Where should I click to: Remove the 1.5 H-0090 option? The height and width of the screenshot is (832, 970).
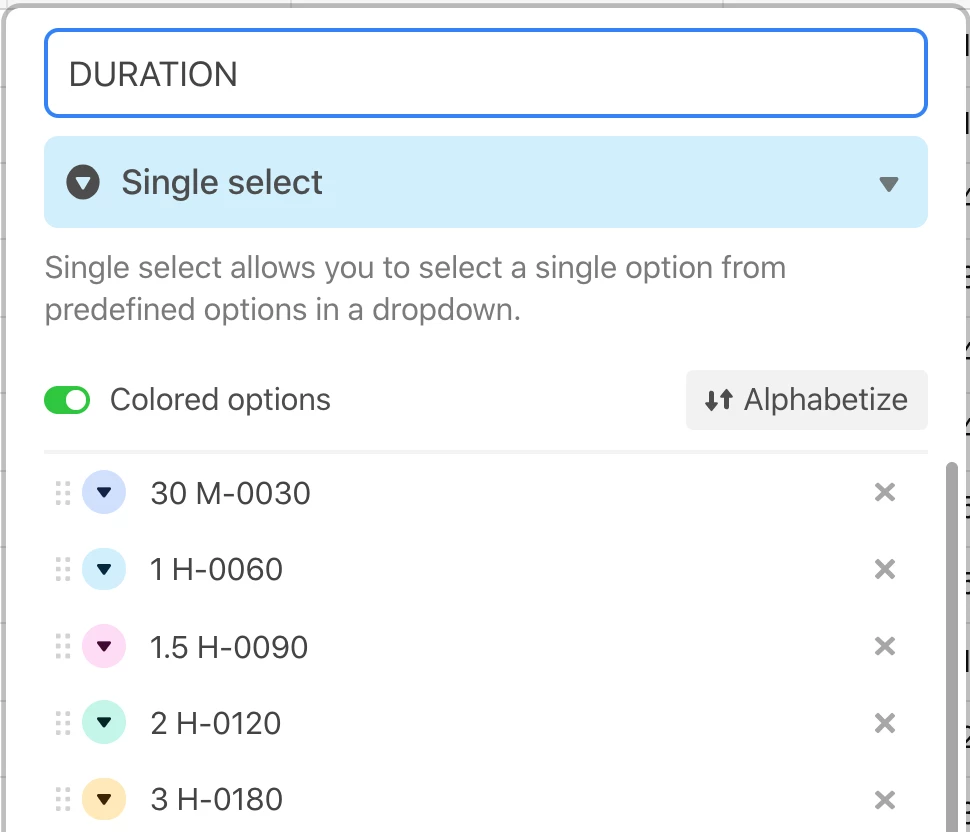(885, 646)
